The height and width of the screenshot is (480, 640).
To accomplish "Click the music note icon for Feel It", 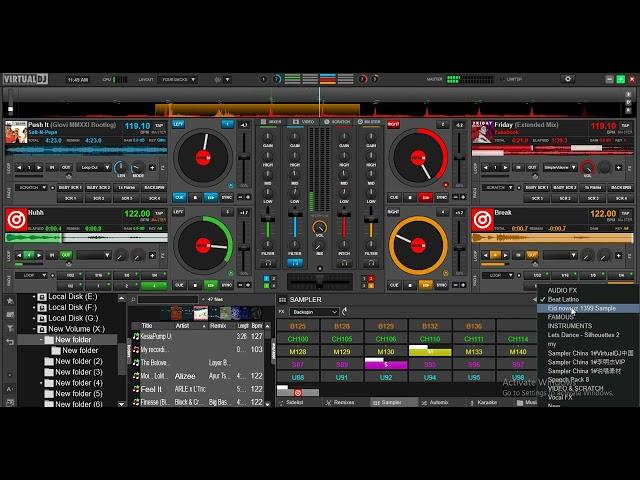I will coord(136,389).
